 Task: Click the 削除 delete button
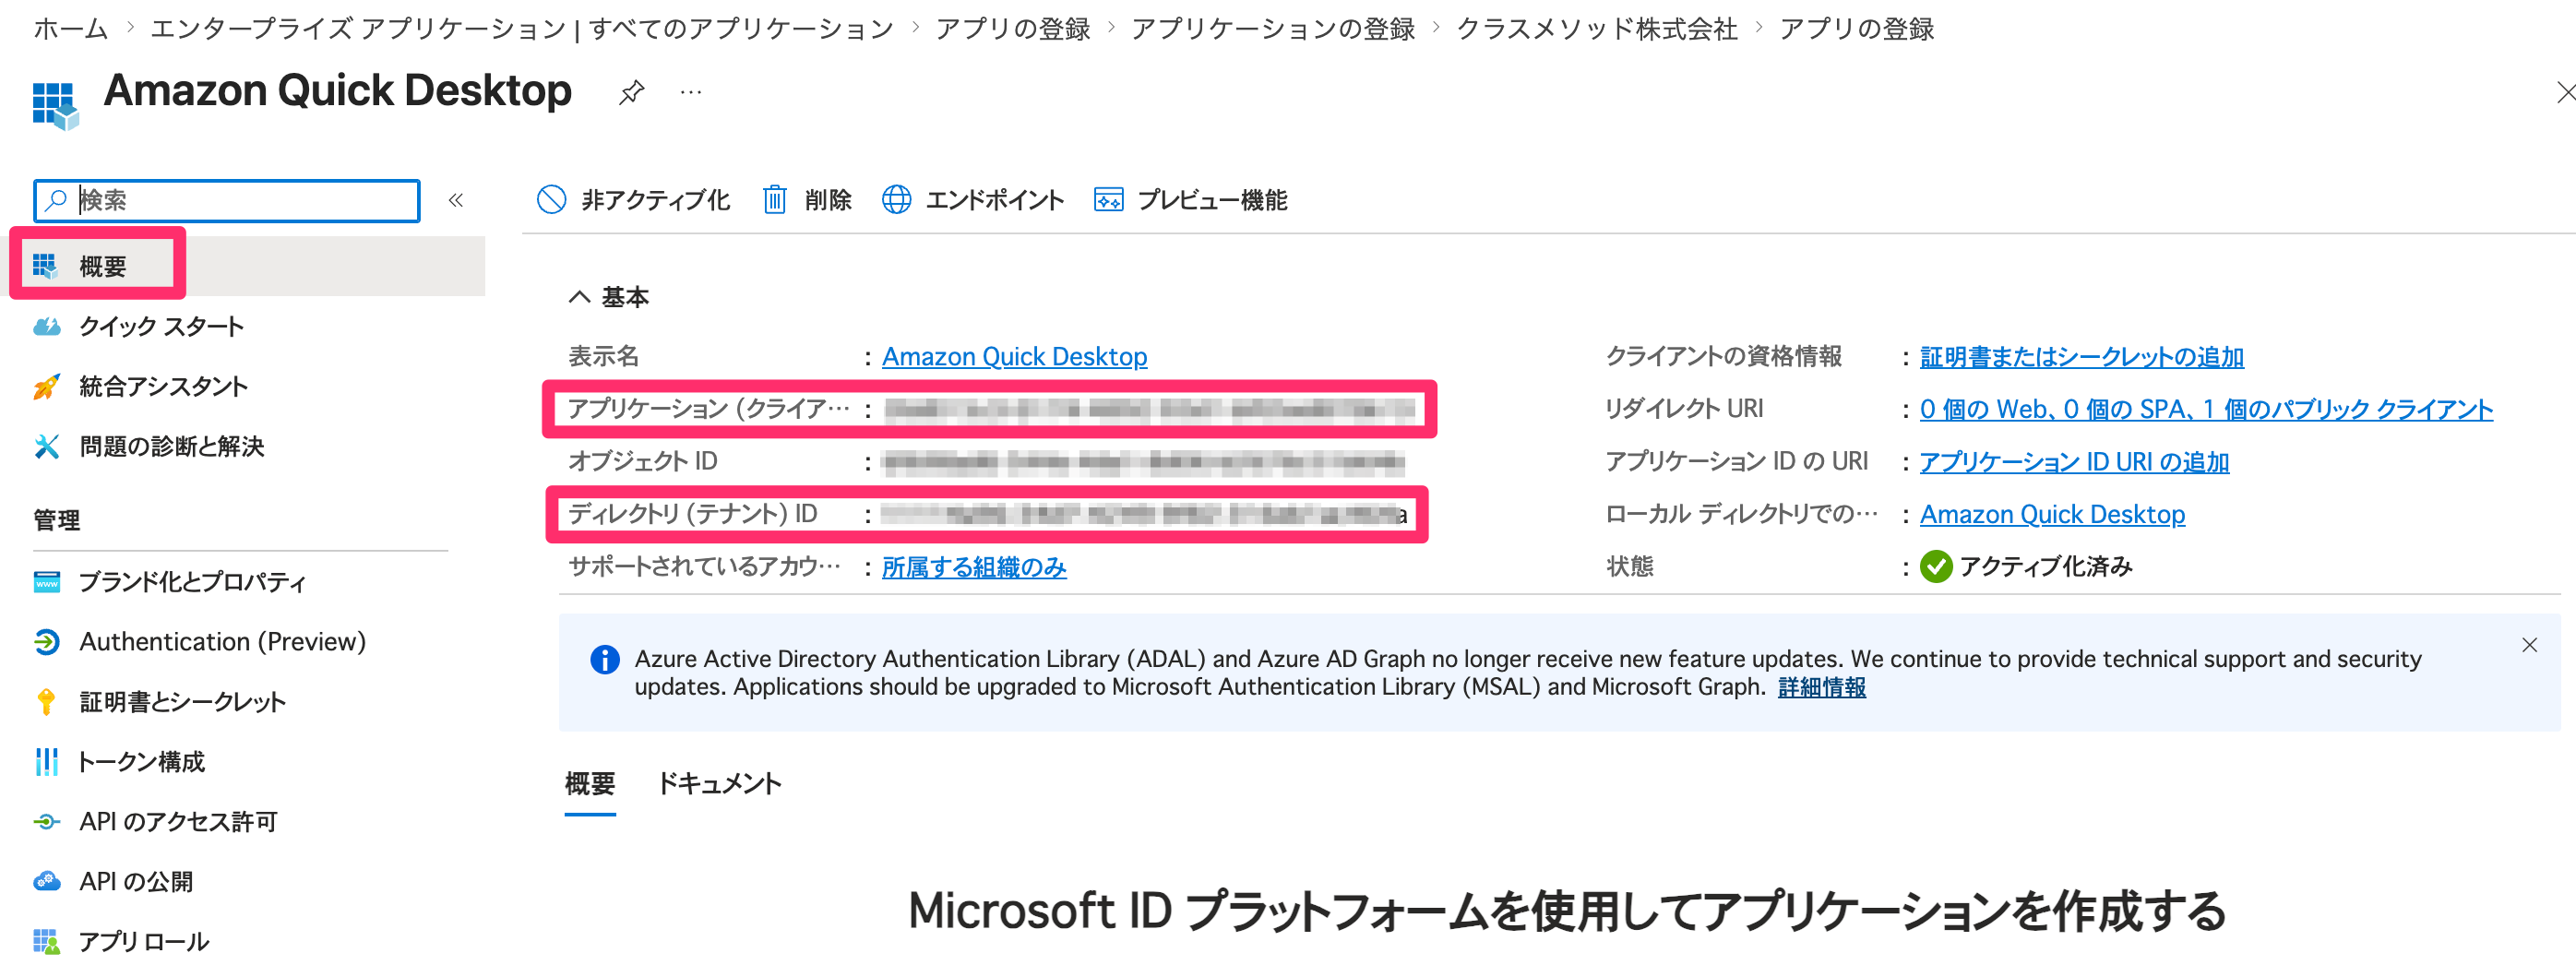(806, 200)
